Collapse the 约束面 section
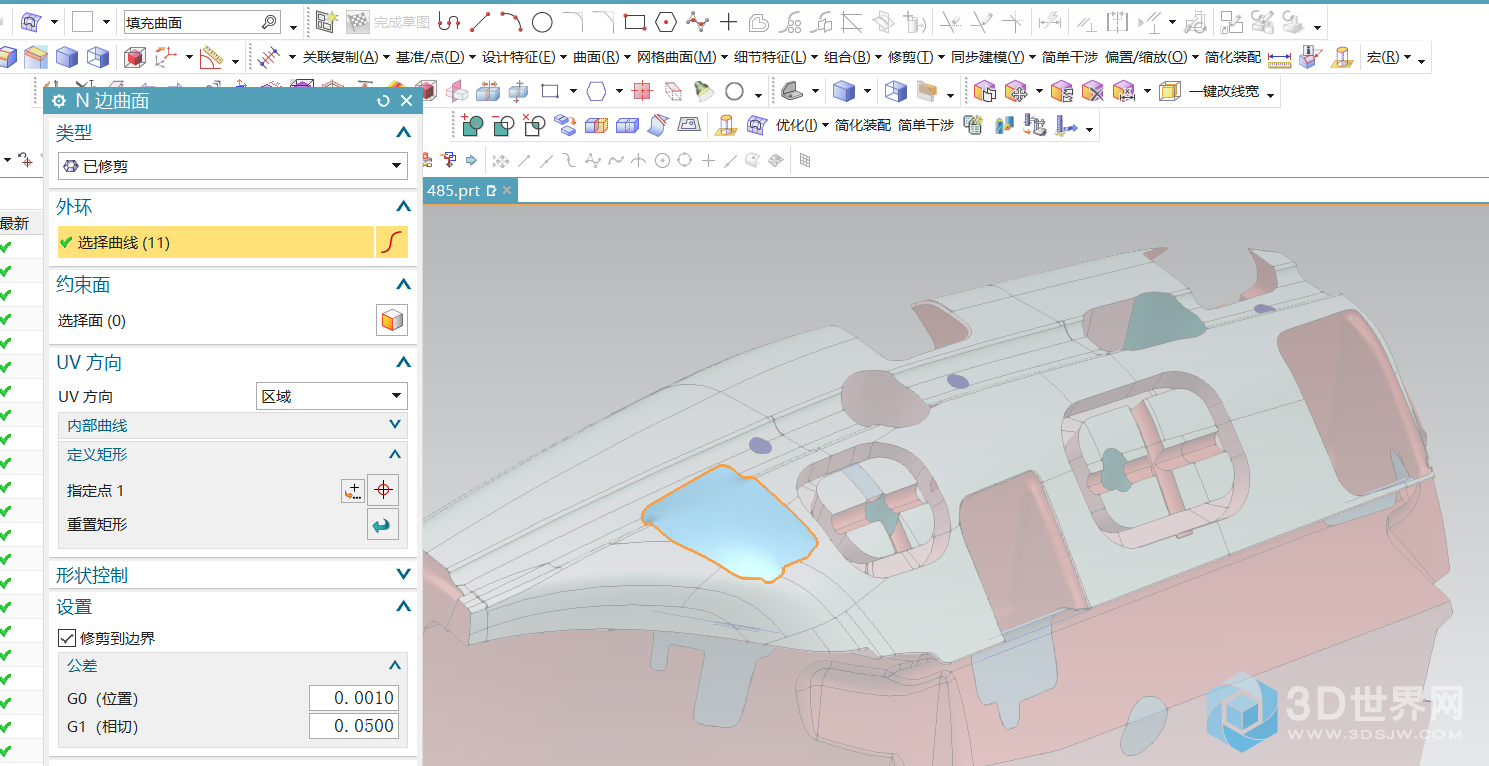 pyautogui.click(x=403, y=285)
